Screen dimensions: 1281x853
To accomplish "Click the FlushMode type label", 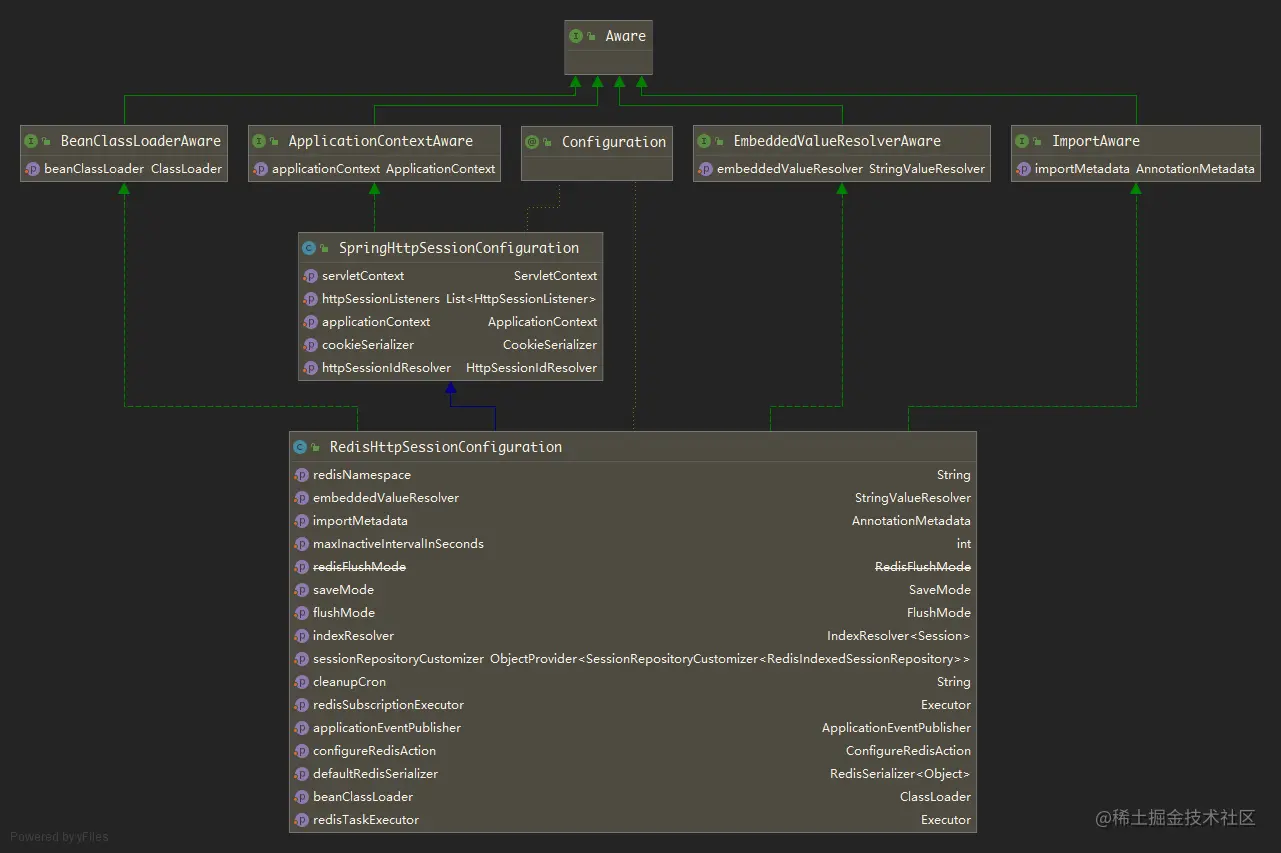I will (x=939, y=613).
